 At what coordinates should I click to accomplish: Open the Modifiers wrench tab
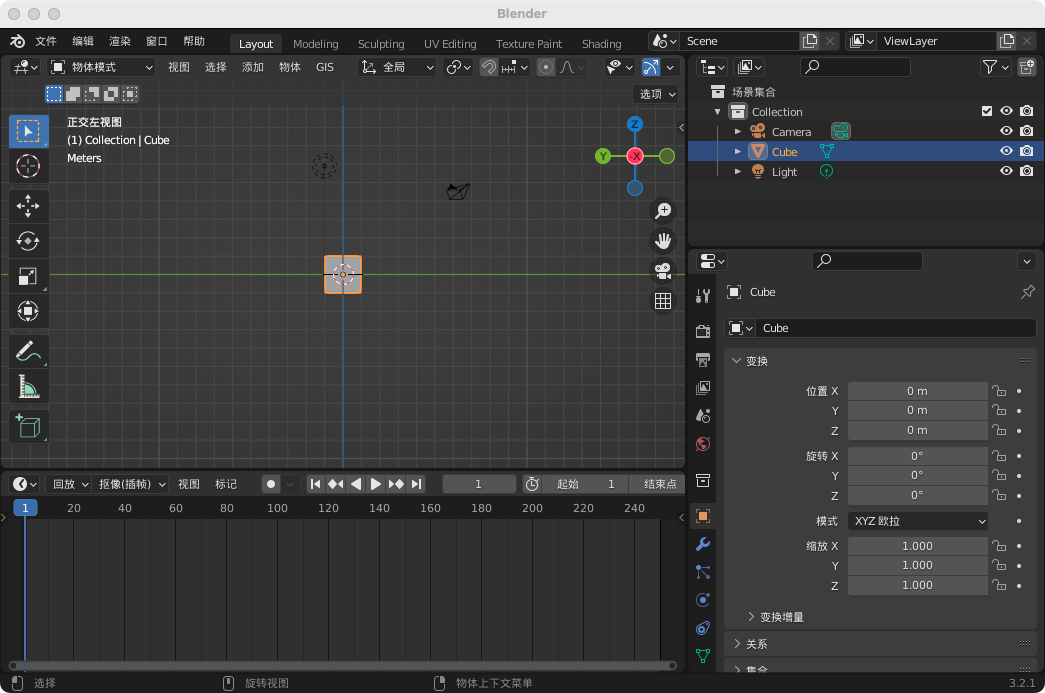click(702, 544)
